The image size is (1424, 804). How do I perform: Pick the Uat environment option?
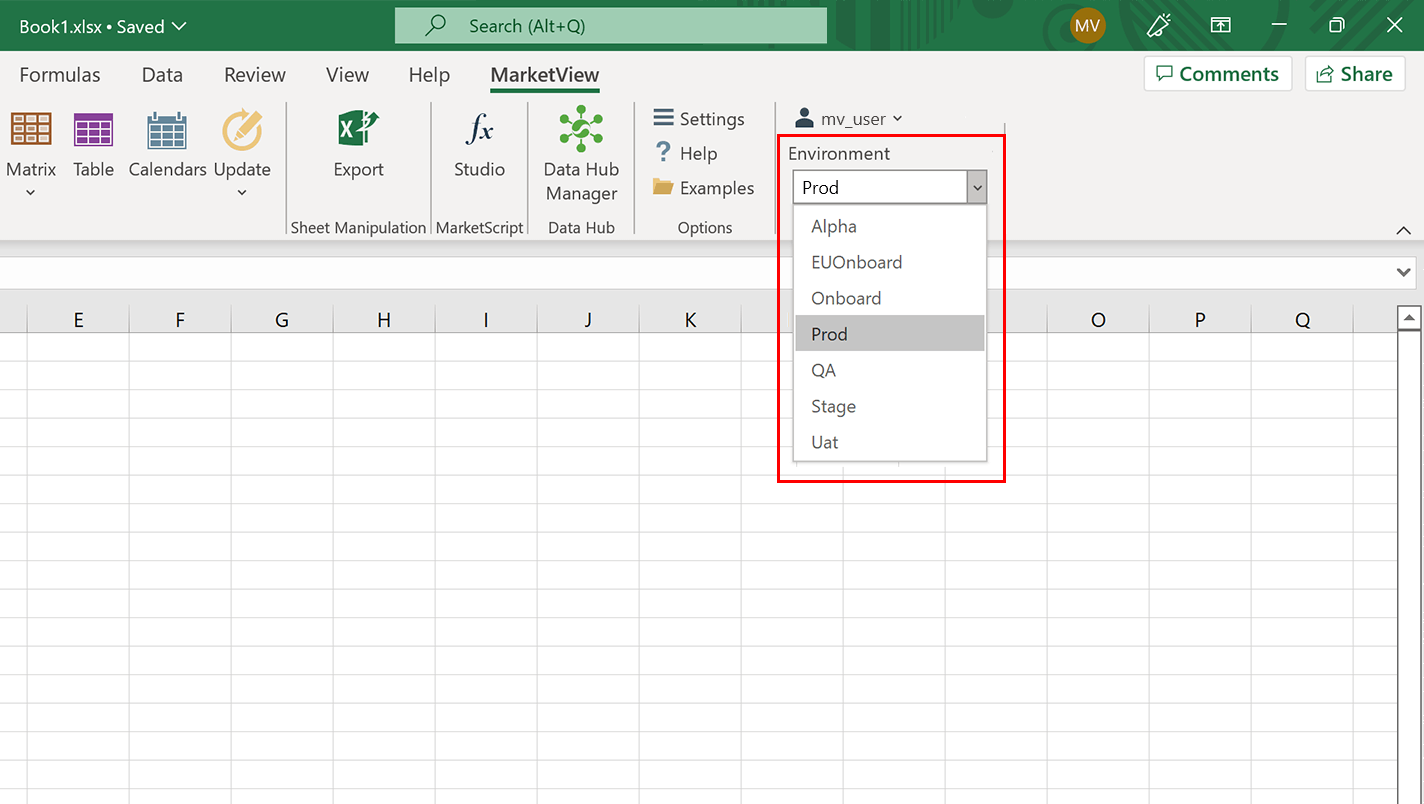coord(890,442)
